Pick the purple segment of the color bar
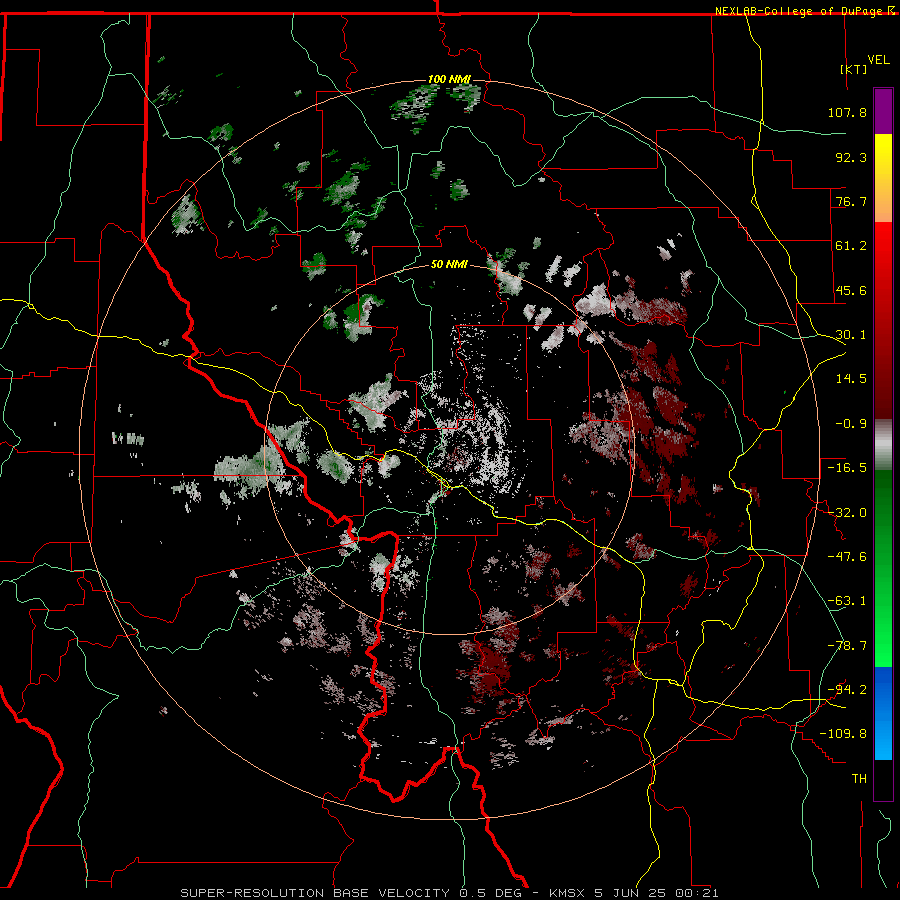Image resolution: width=900 pixels, height=900 pixels. pos(883,111)
